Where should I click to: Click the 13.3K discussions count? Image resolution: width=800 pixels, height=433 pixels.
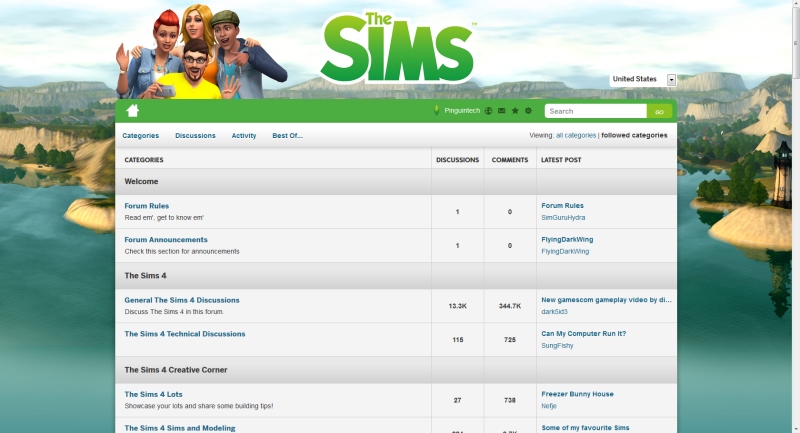458,306
